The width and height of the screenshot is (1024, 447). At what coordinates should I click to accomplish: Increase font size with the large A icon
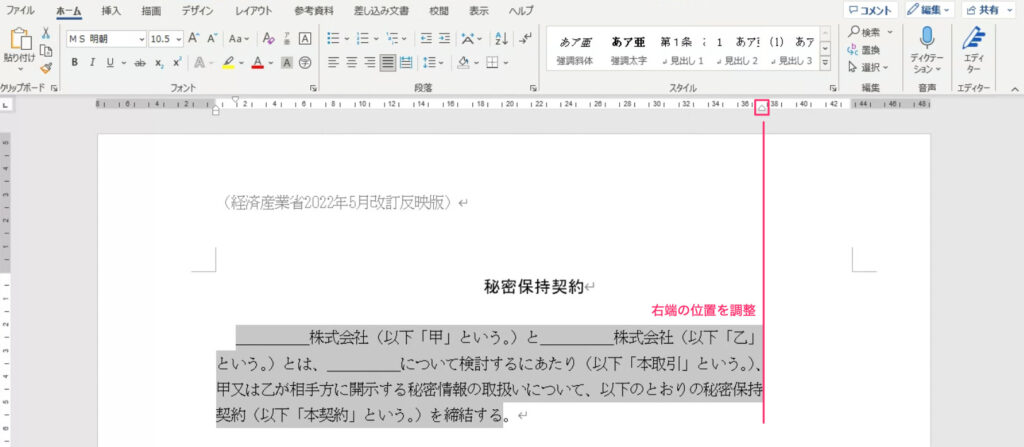point(193,39)
